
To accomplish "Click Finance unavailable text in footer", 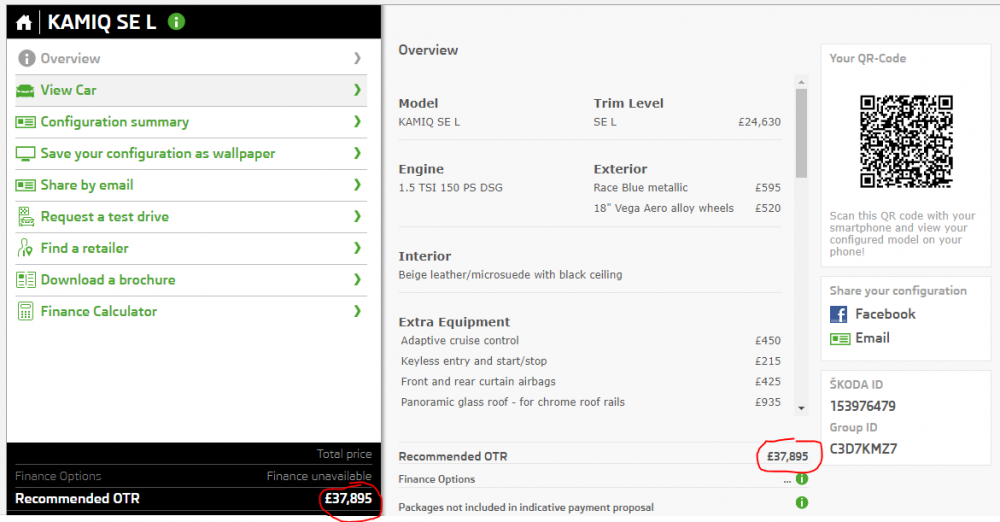I will point(319,476).
